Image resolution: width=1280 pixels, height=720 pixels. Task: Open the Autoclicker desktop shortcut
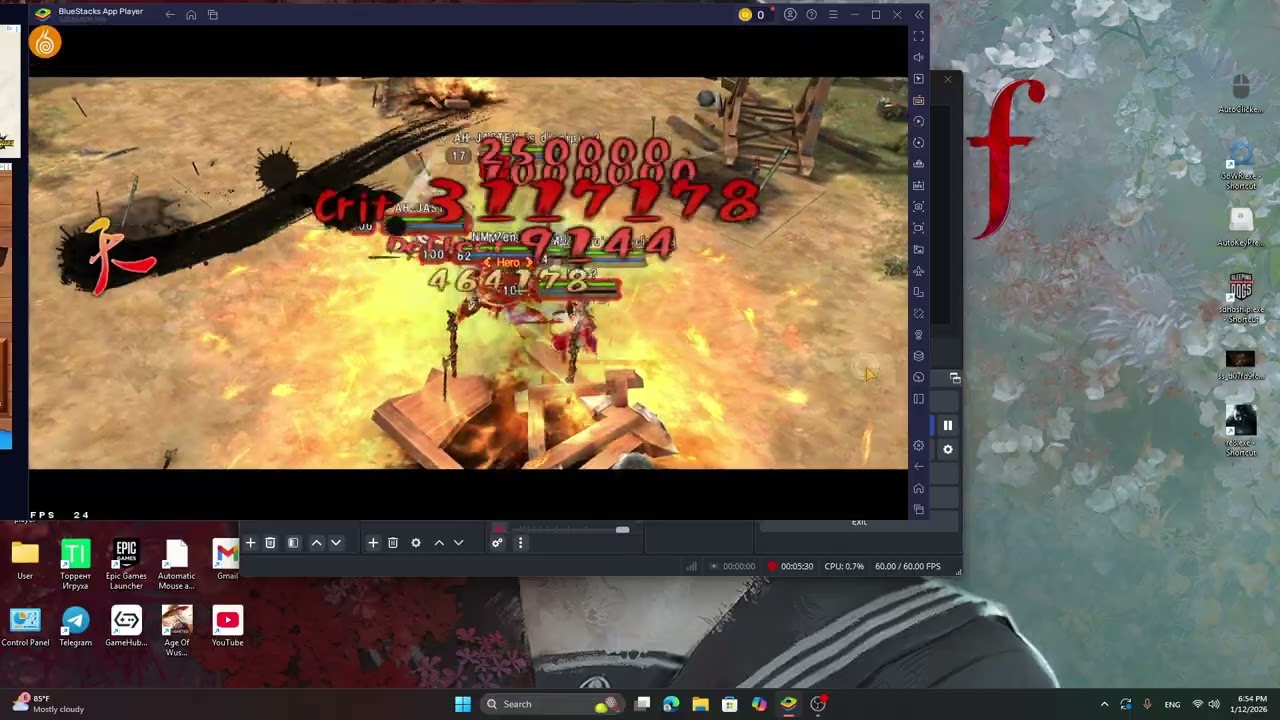(1241, 93)
